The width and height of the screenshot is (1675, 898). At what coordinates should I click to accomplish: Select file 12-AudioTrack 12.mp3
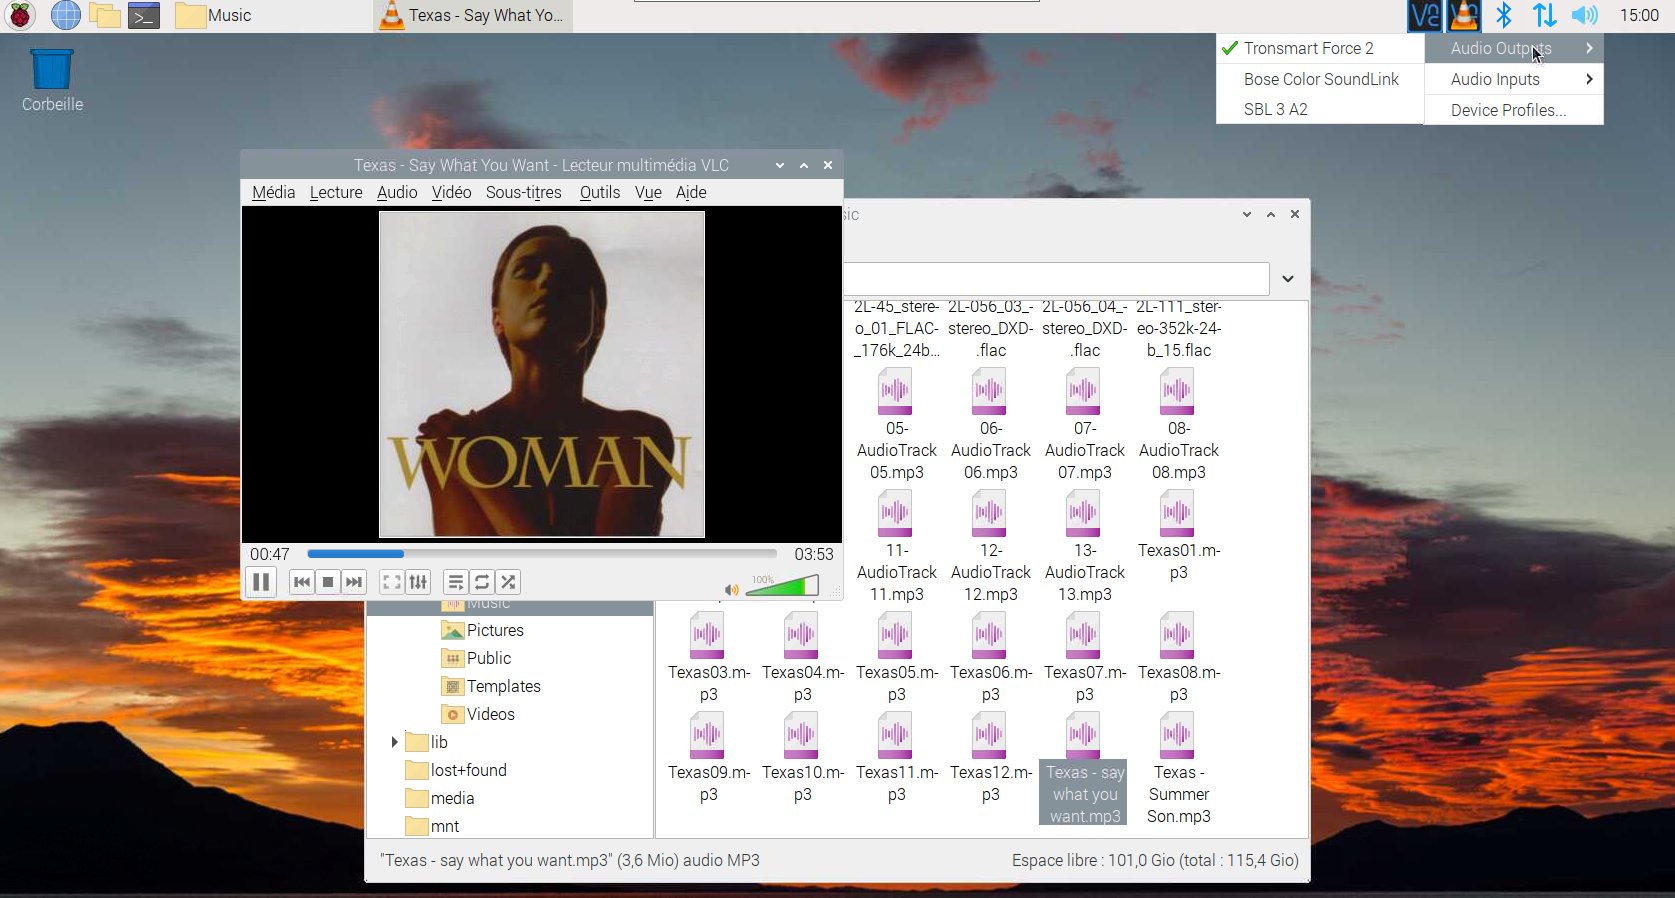[x=990, y=546]
